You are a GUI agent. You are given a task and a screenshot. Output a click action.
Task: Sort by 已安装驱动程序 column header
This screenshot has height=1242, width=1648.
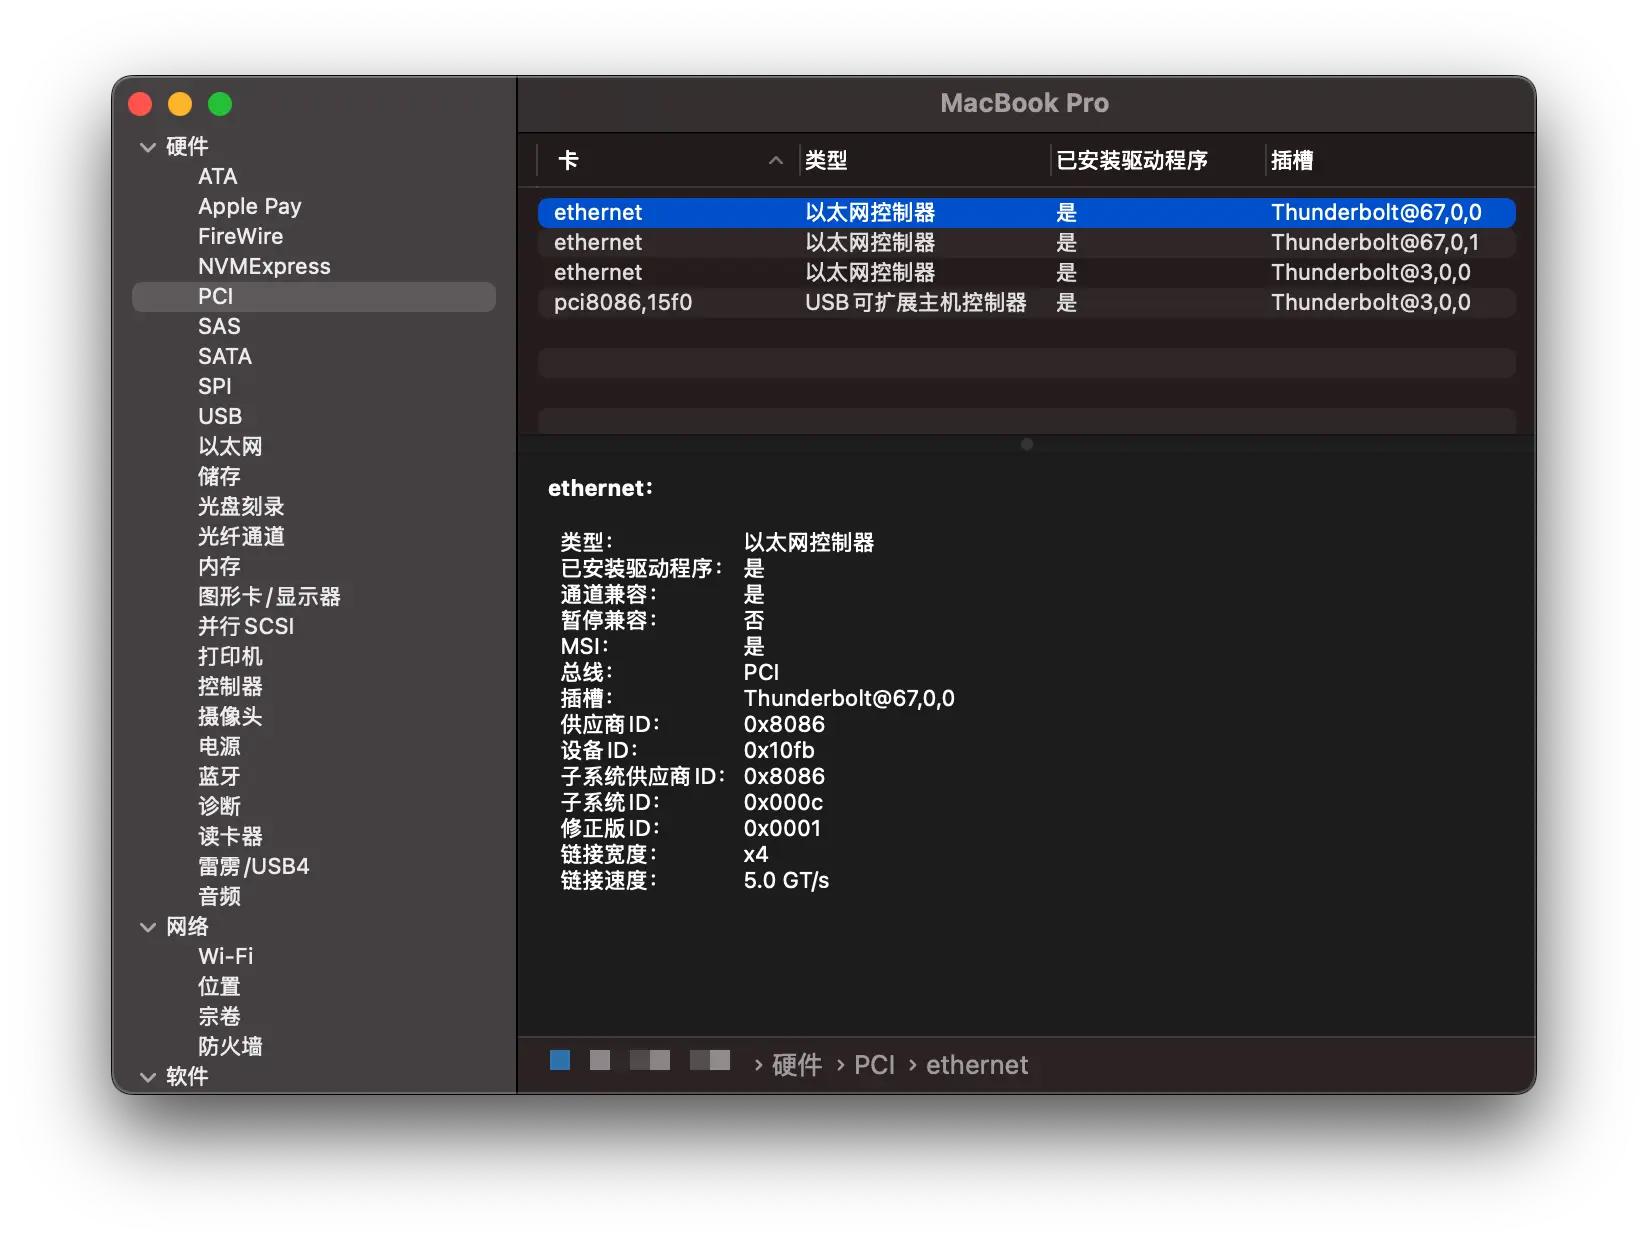click(x=1132, y=160)
